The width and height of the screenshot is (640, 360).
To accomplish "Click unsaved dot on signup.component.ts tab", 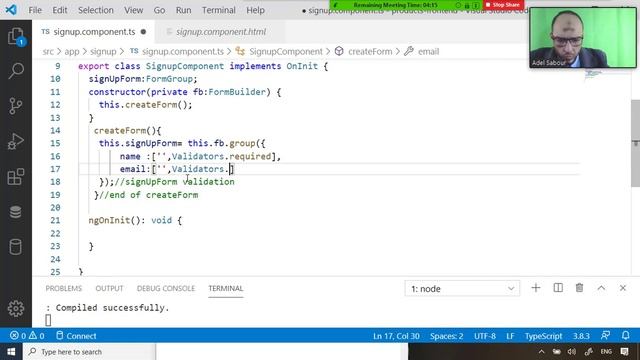I will click(x=143, y=32).
